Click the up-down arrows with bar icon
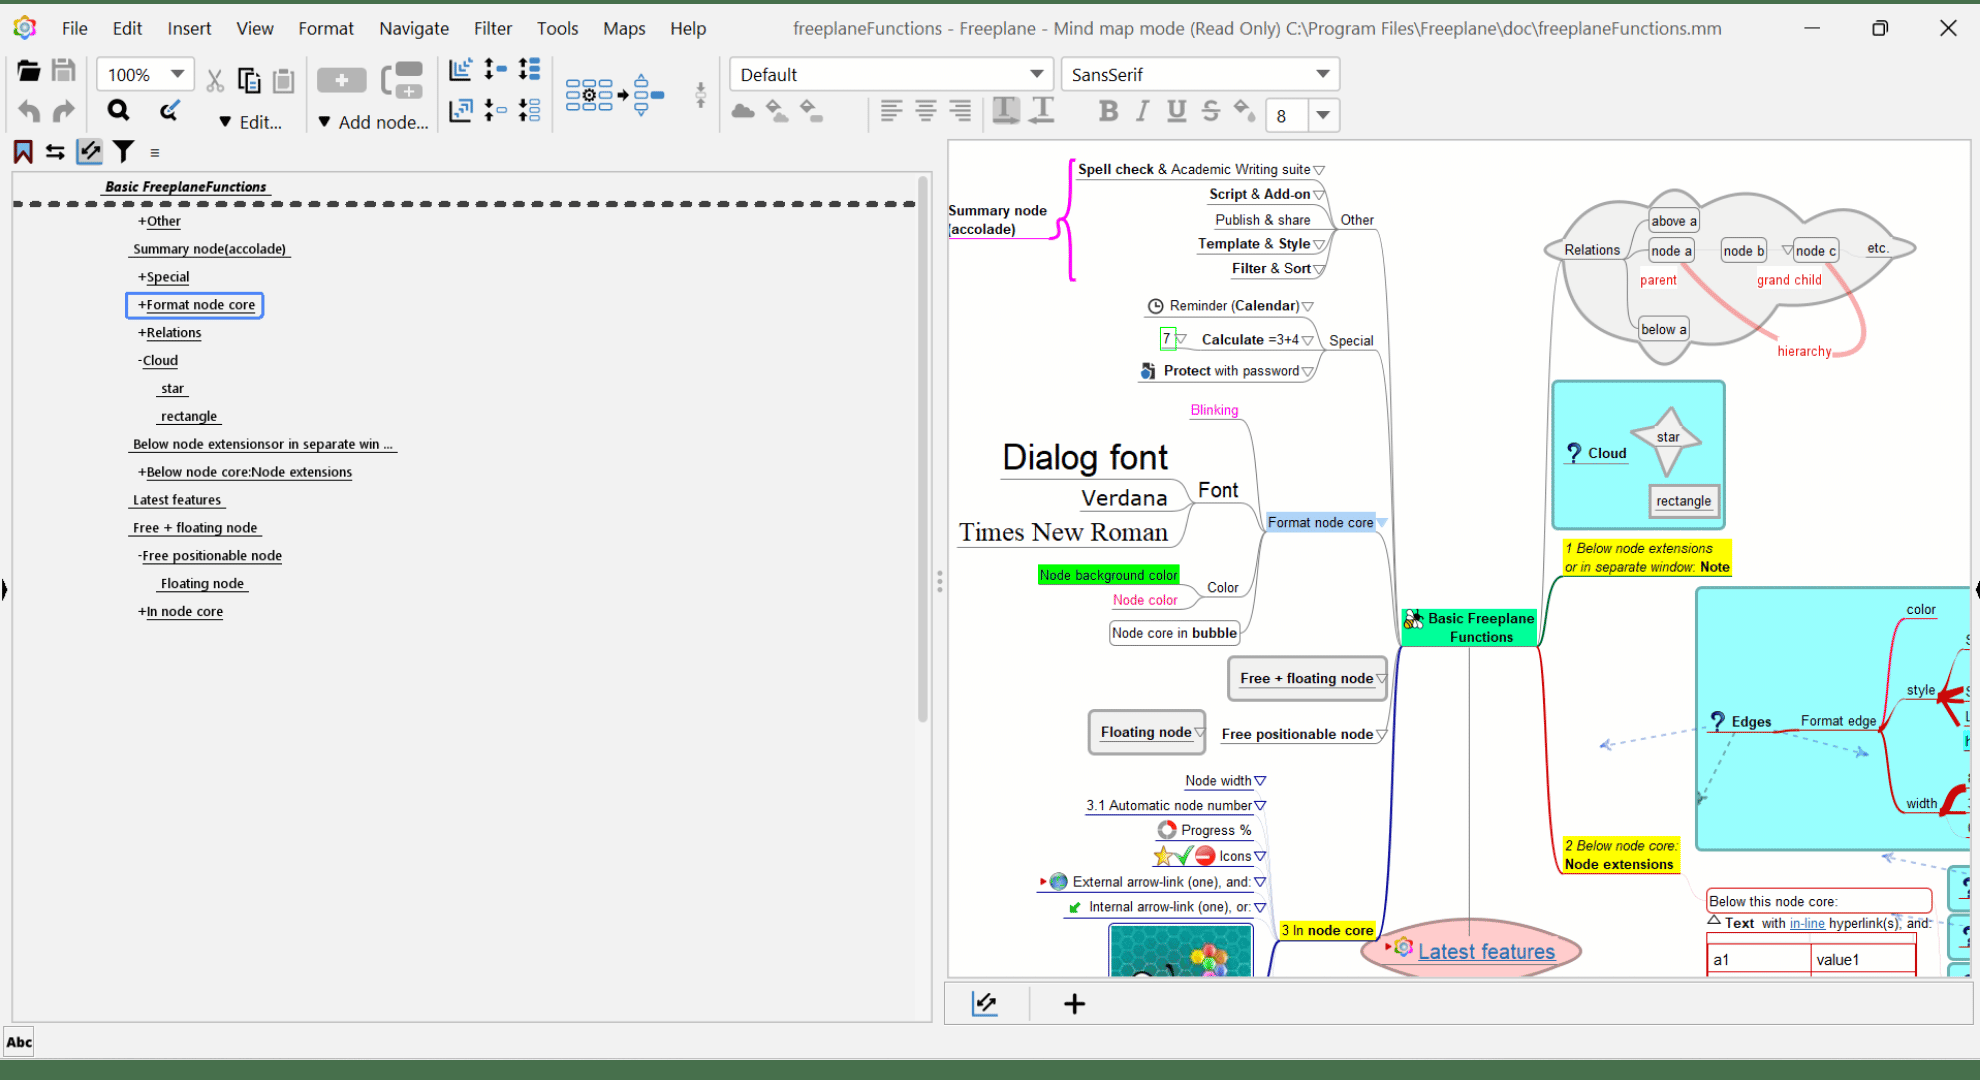 click(700, 96)
